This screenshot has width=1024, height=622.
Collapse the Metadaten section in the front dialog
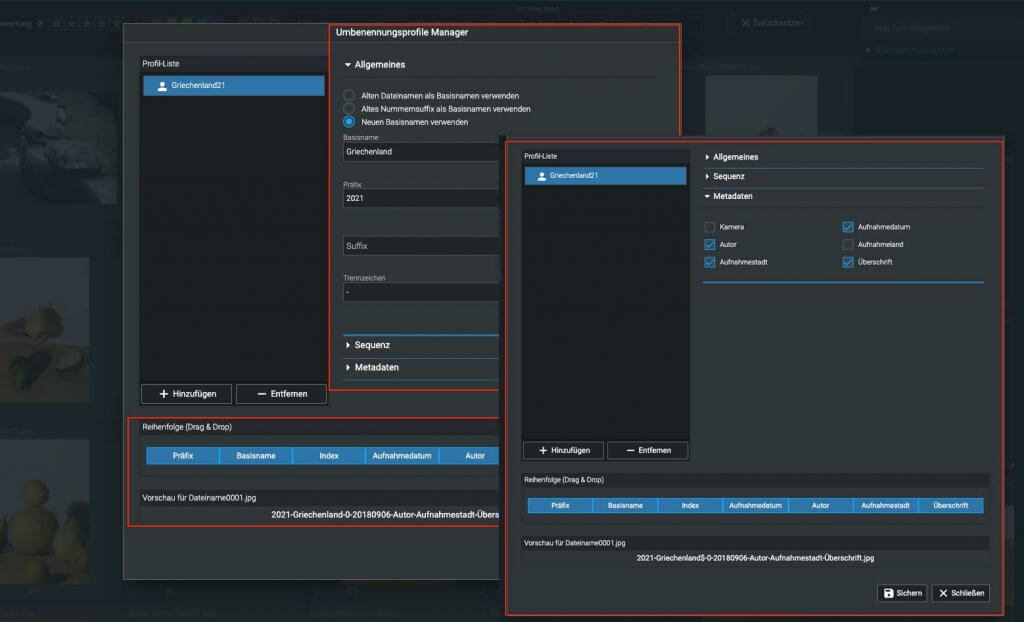click(708, 196)
